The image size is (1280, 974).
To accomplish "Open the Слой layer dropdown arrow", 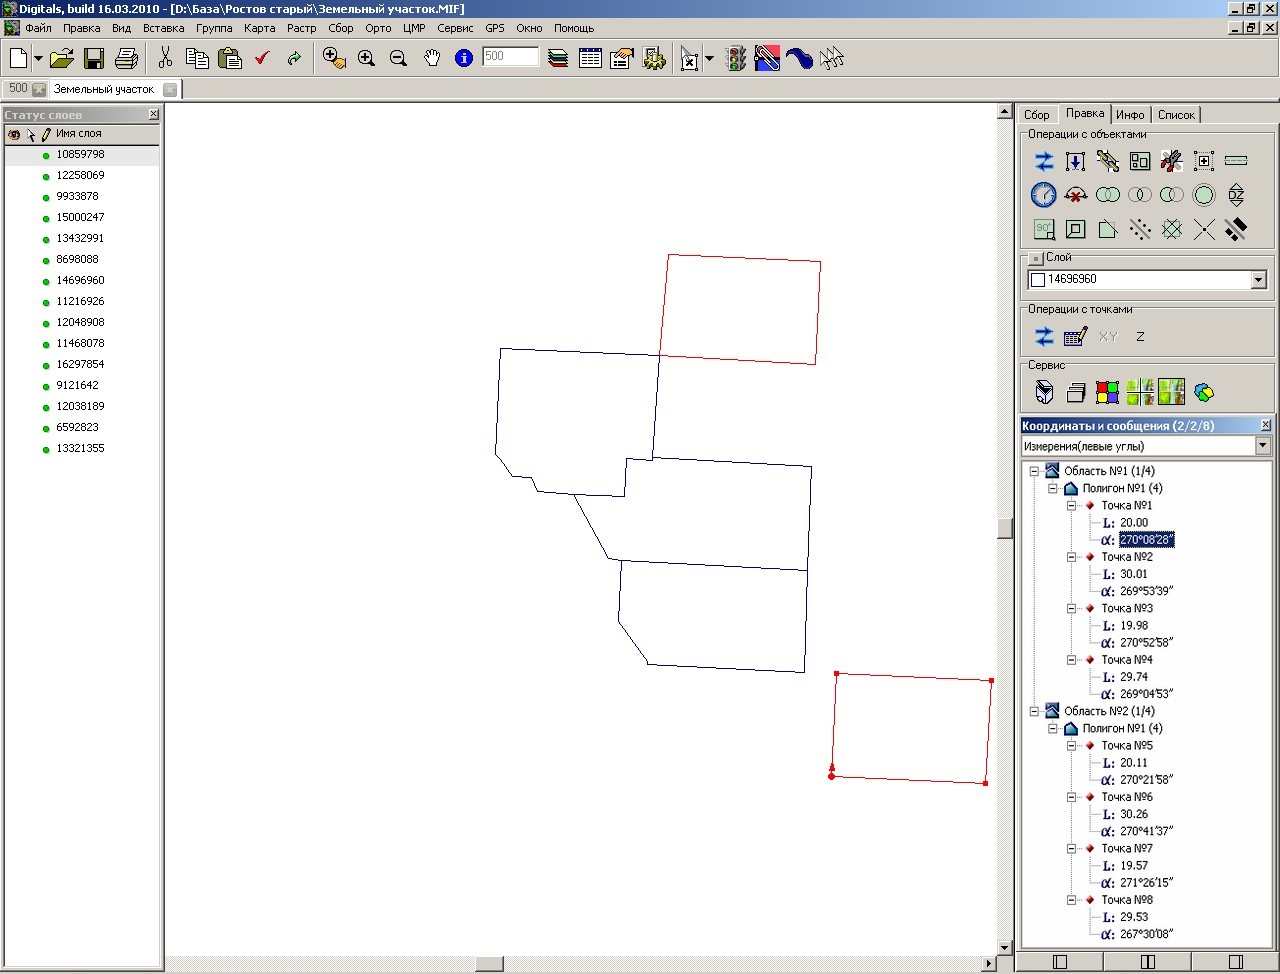I will (1259, 281).
